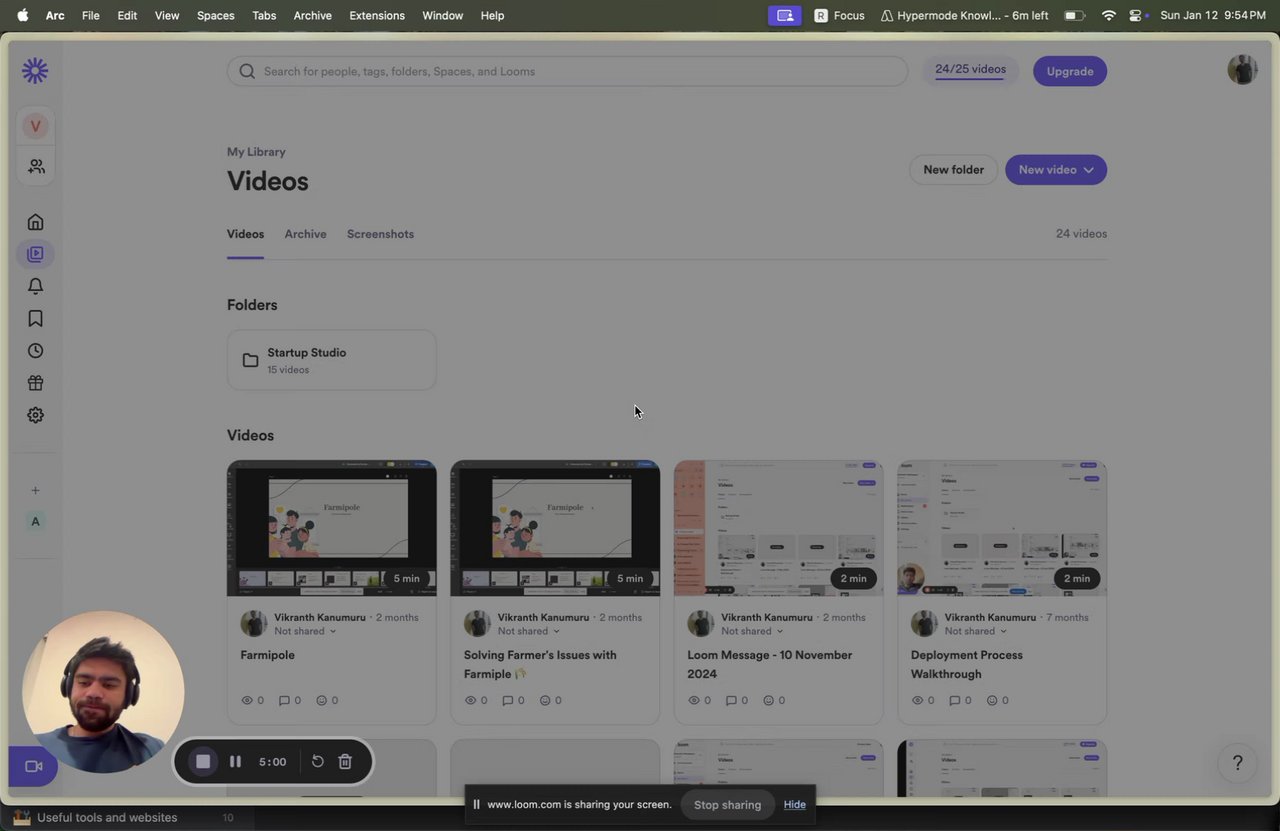Click the webcam bubble preview
This screenshot has height=831, width=1280.
[x=103, y=692]
